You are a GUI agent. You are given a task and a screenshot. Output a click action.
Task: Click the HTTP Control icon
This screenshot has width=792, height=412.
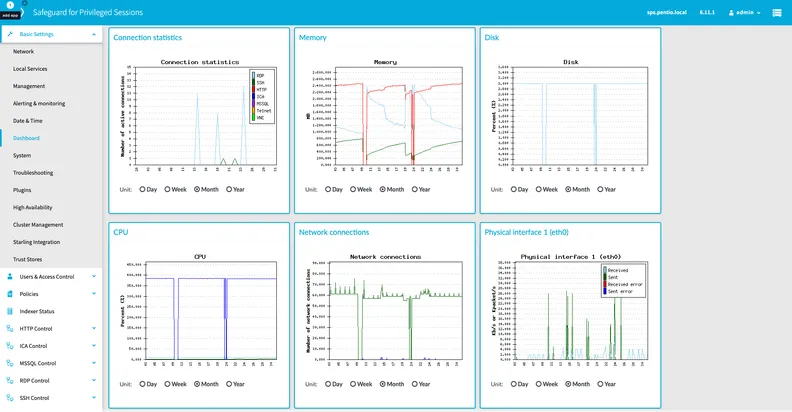(x=10, y=328)
